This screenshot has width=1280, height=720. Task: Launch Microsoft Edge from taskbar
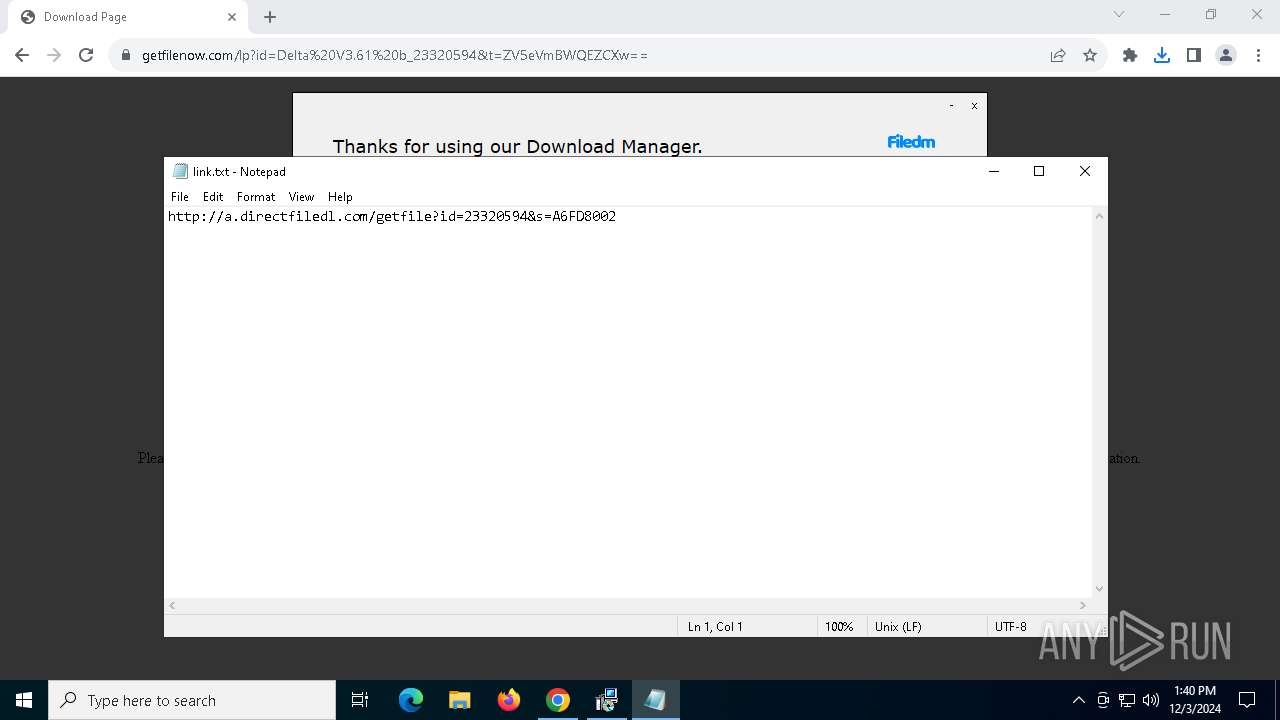tap(411, 700)
